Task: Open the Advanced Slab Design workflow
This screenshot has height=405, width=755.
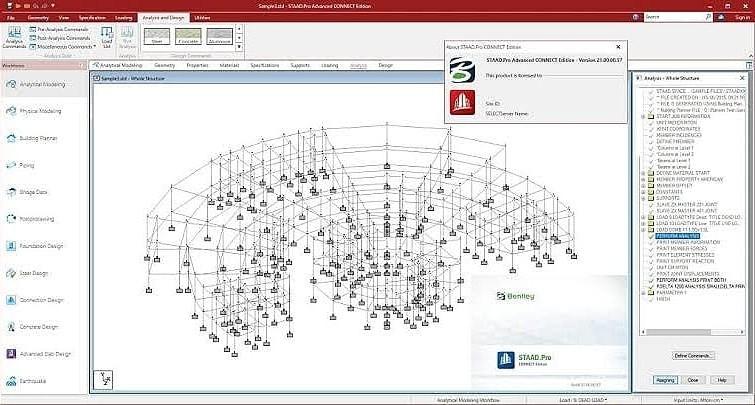Action: click(x=39, y=354)
